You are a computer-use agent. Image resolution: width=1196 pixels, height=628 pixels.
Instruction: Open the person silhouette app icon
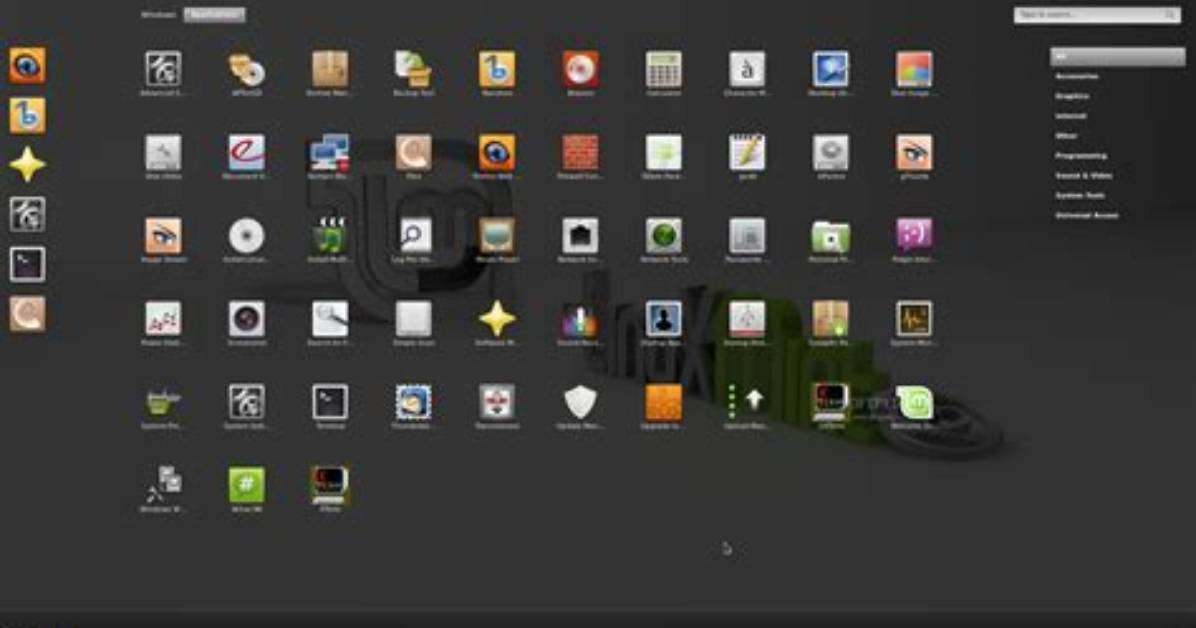point(664,319)
